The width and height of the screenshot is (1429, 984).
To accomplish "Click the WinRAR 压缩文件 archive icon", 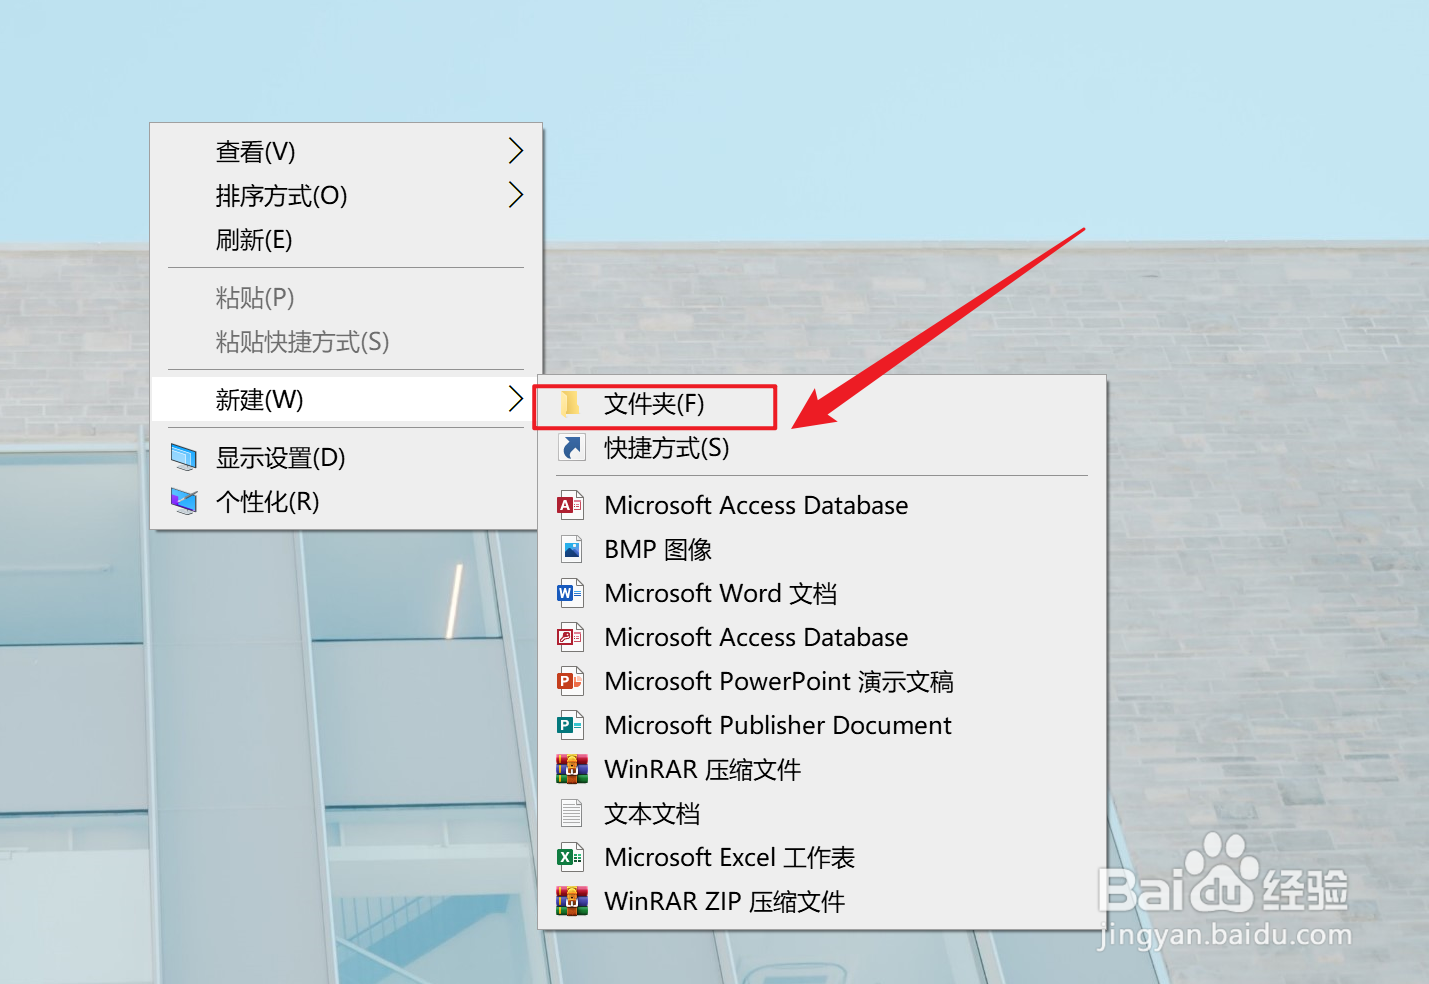I will click(x=571, y=769).
